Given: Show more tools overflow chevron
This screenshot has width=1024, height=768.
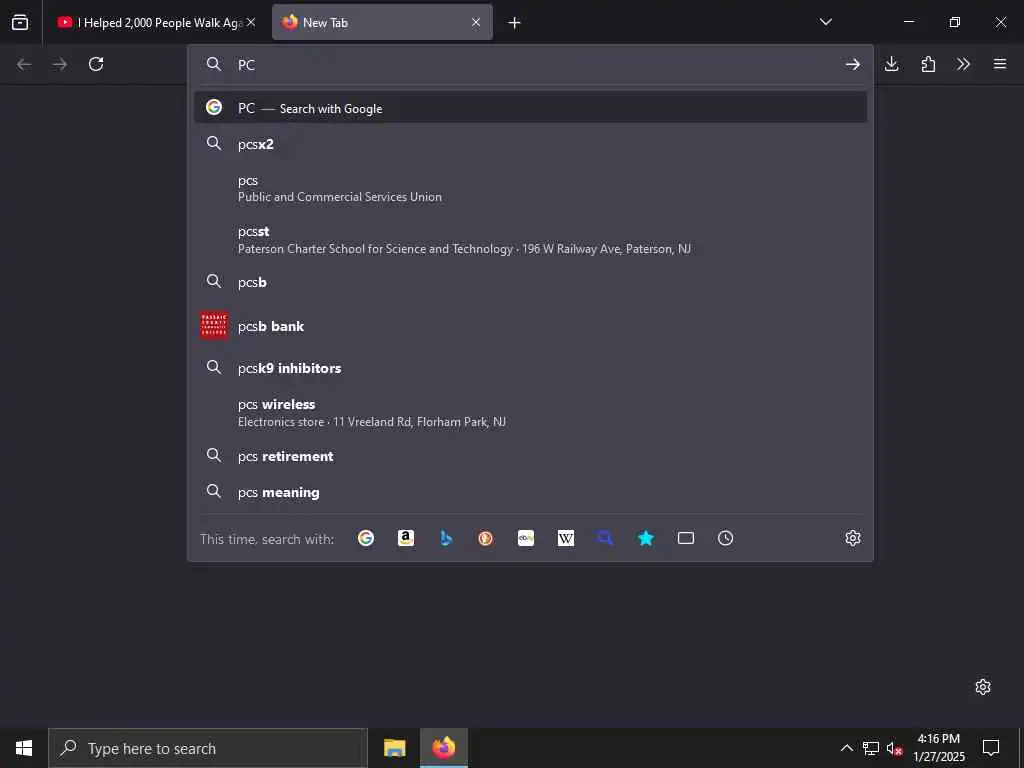Looking at the screenshot, I should coord(963,64).
